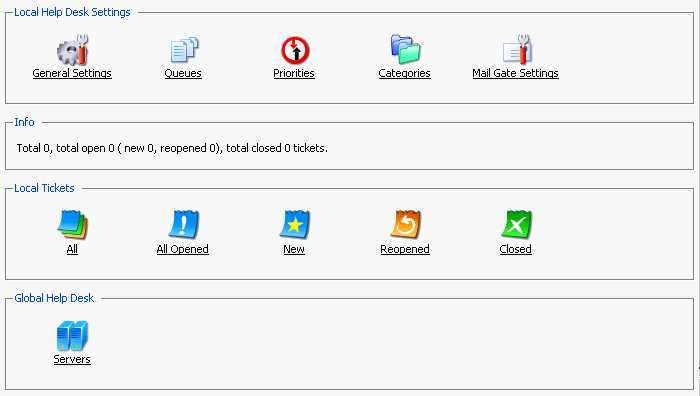
Task: Open the Categories text link
Action: tap(404, 73)
